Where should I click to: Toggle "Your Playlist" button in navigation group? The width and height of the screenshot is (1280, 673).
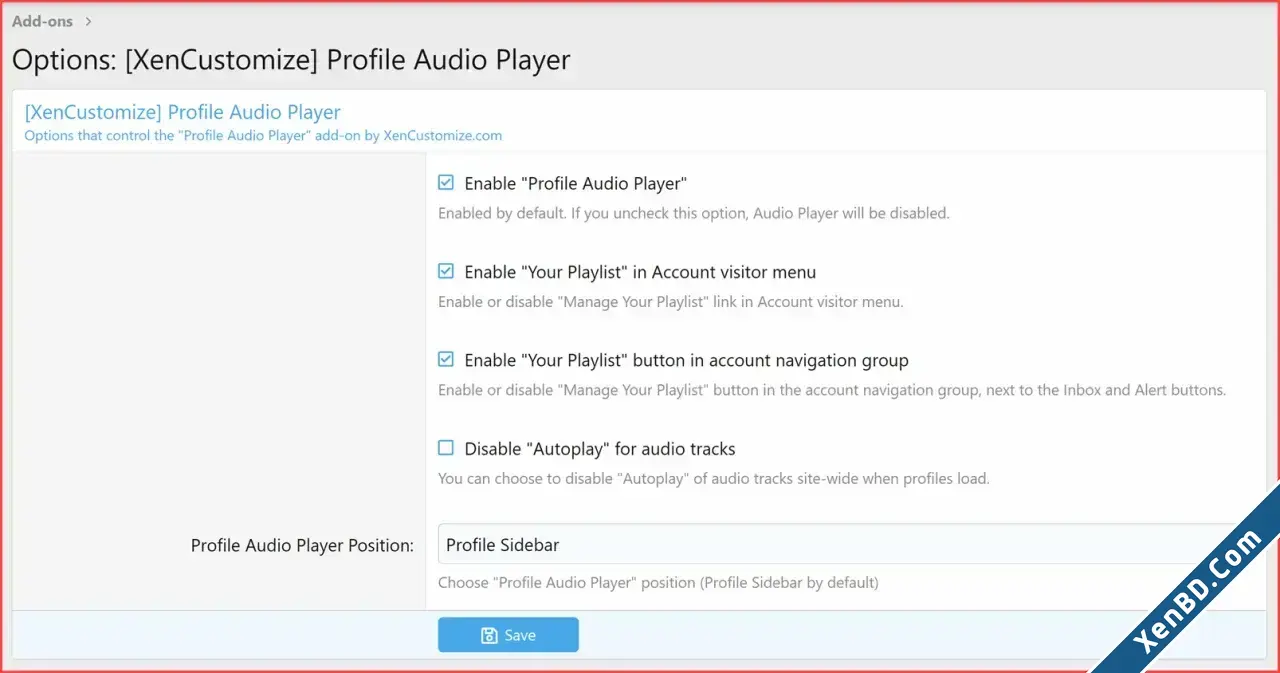coord(446,360)
